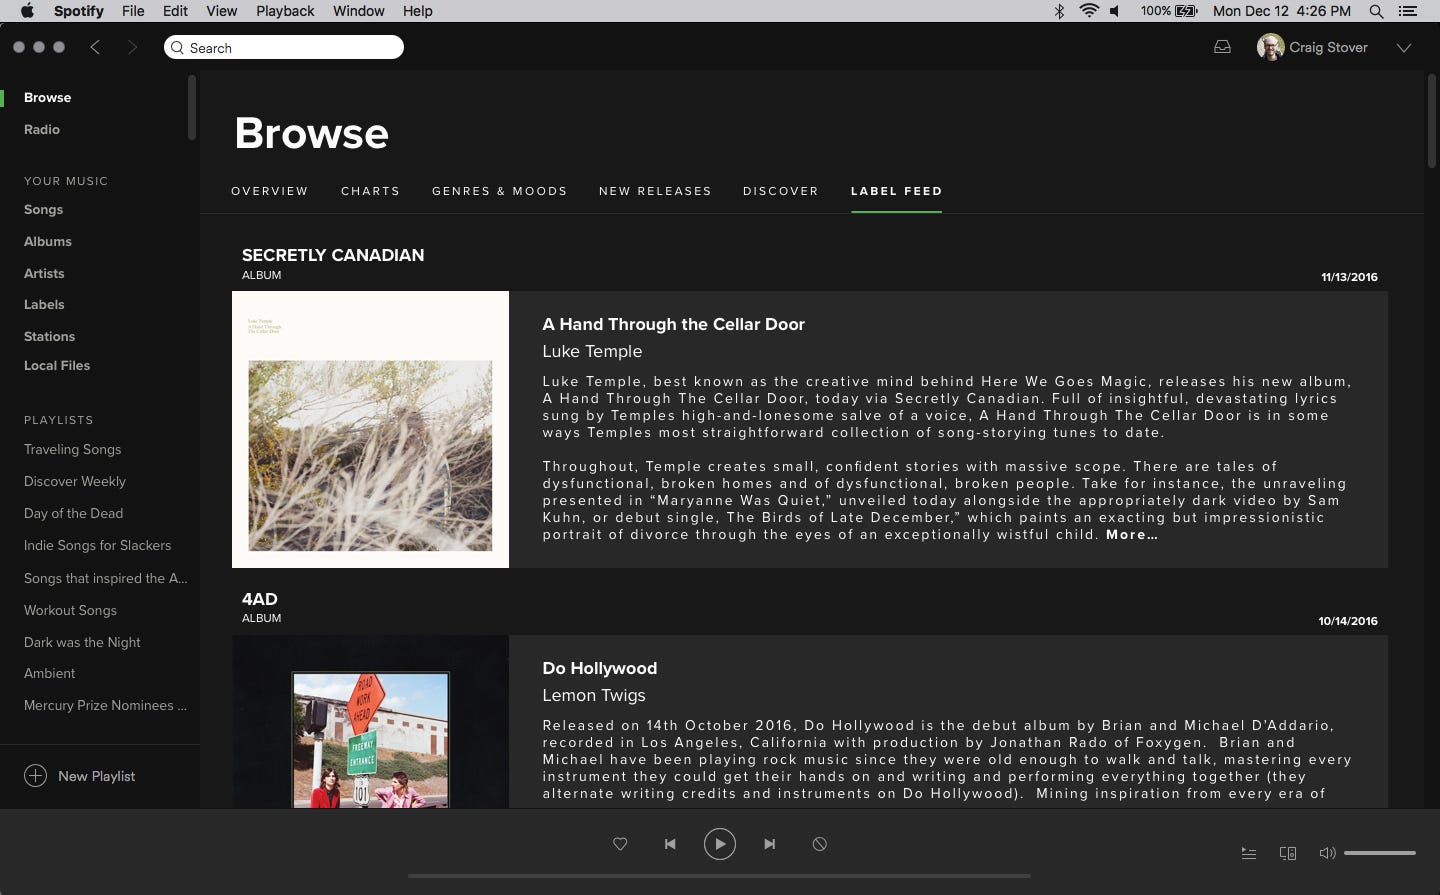
Task: Open the Workout Songs playlist
Action: click(71, 610)
